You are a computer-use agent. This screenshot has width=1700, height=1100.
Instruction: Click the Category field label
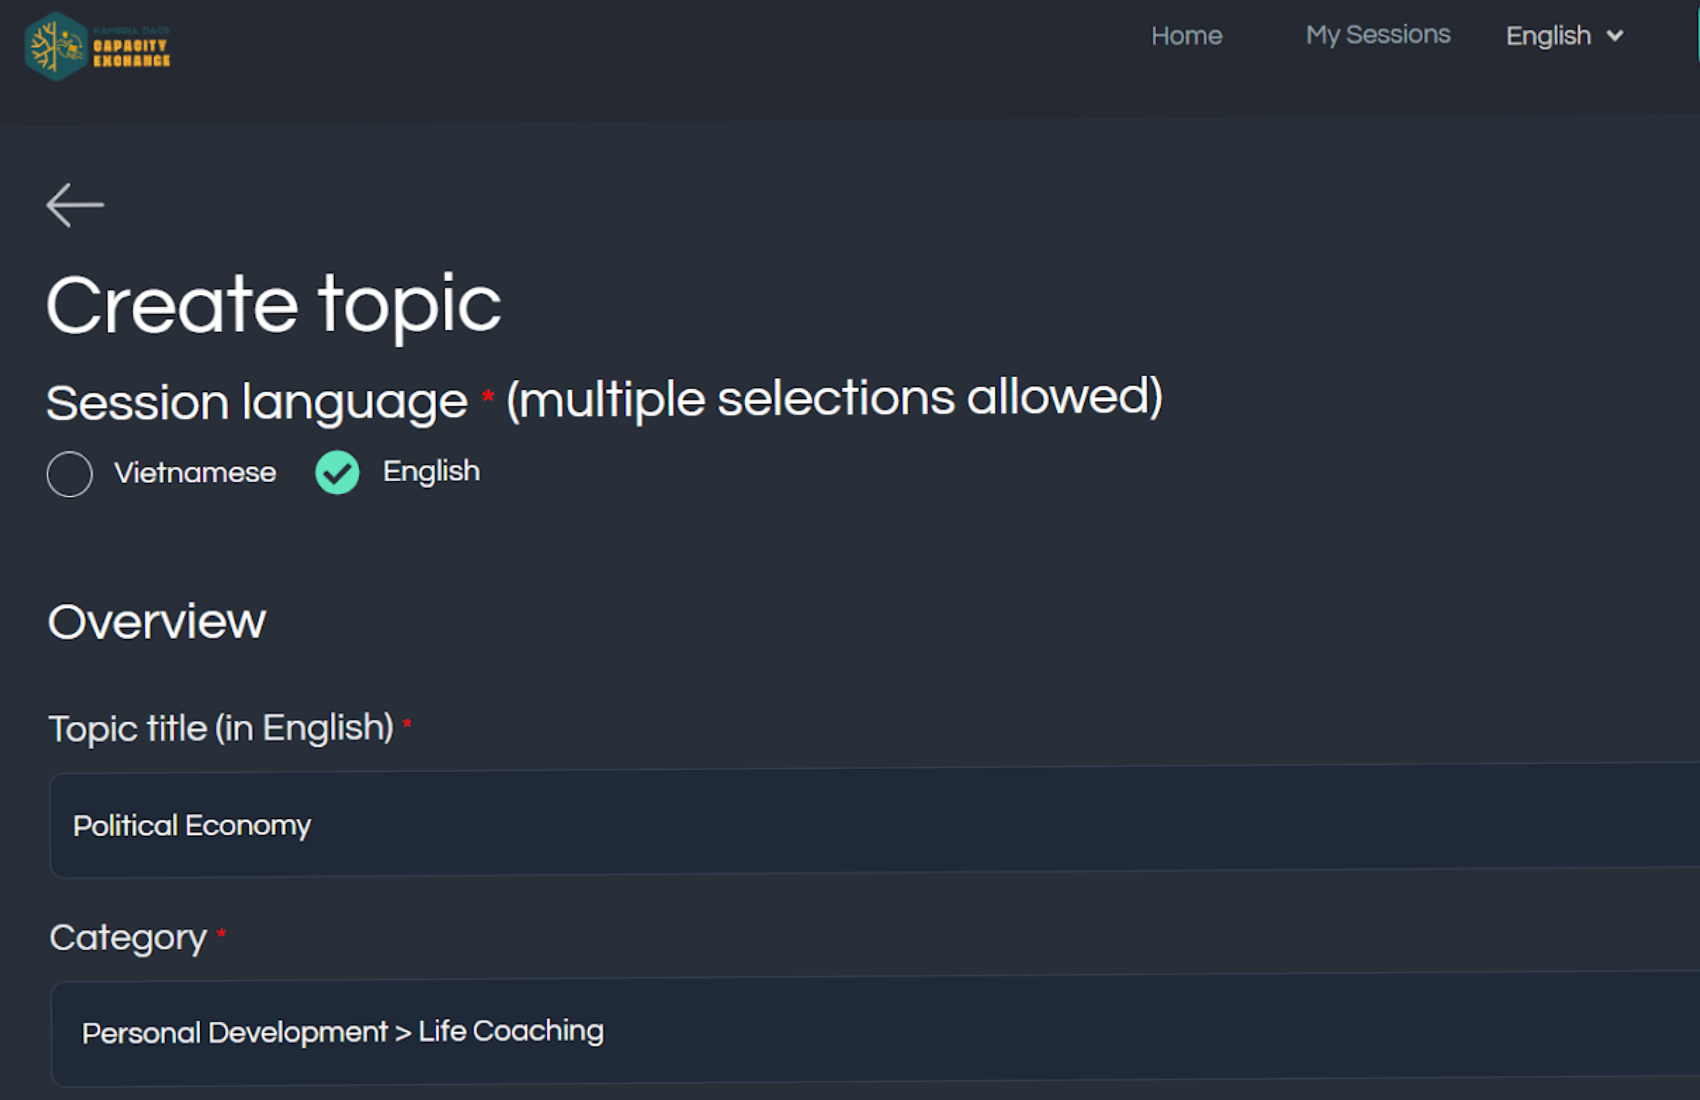(128, 938)
